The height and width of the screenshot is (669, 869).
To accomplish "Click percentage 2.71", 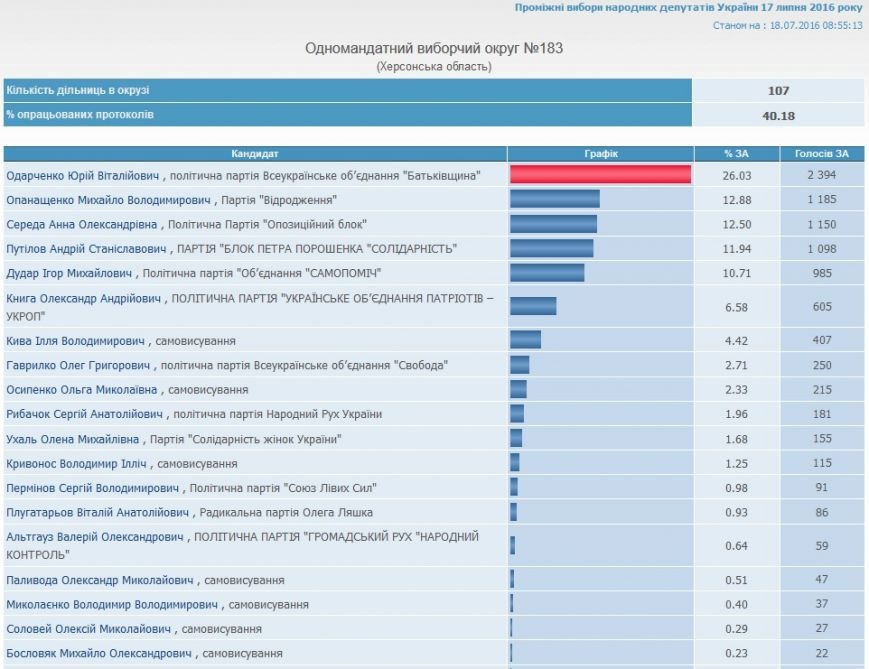I will 737,365.
